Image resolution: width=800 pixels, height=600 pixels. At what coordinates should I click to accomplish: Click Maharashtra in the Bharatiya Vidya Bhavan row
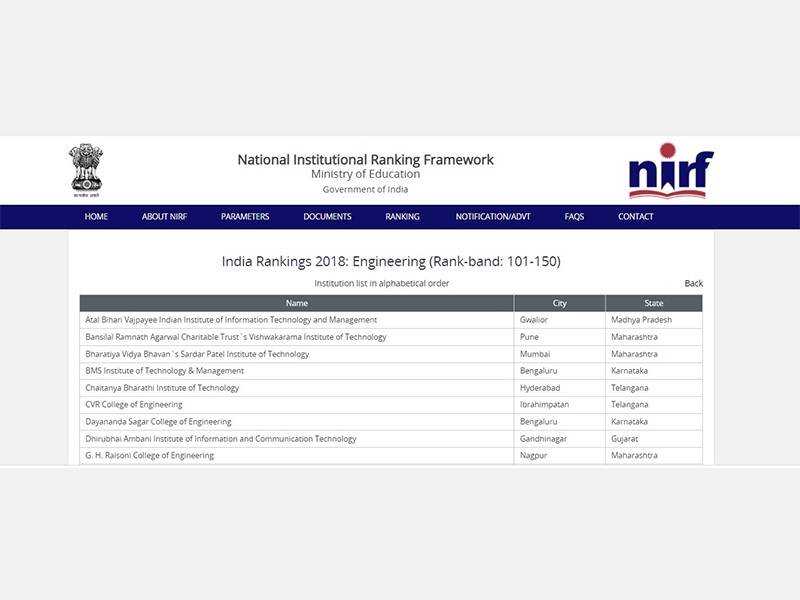tap(634, 354)
